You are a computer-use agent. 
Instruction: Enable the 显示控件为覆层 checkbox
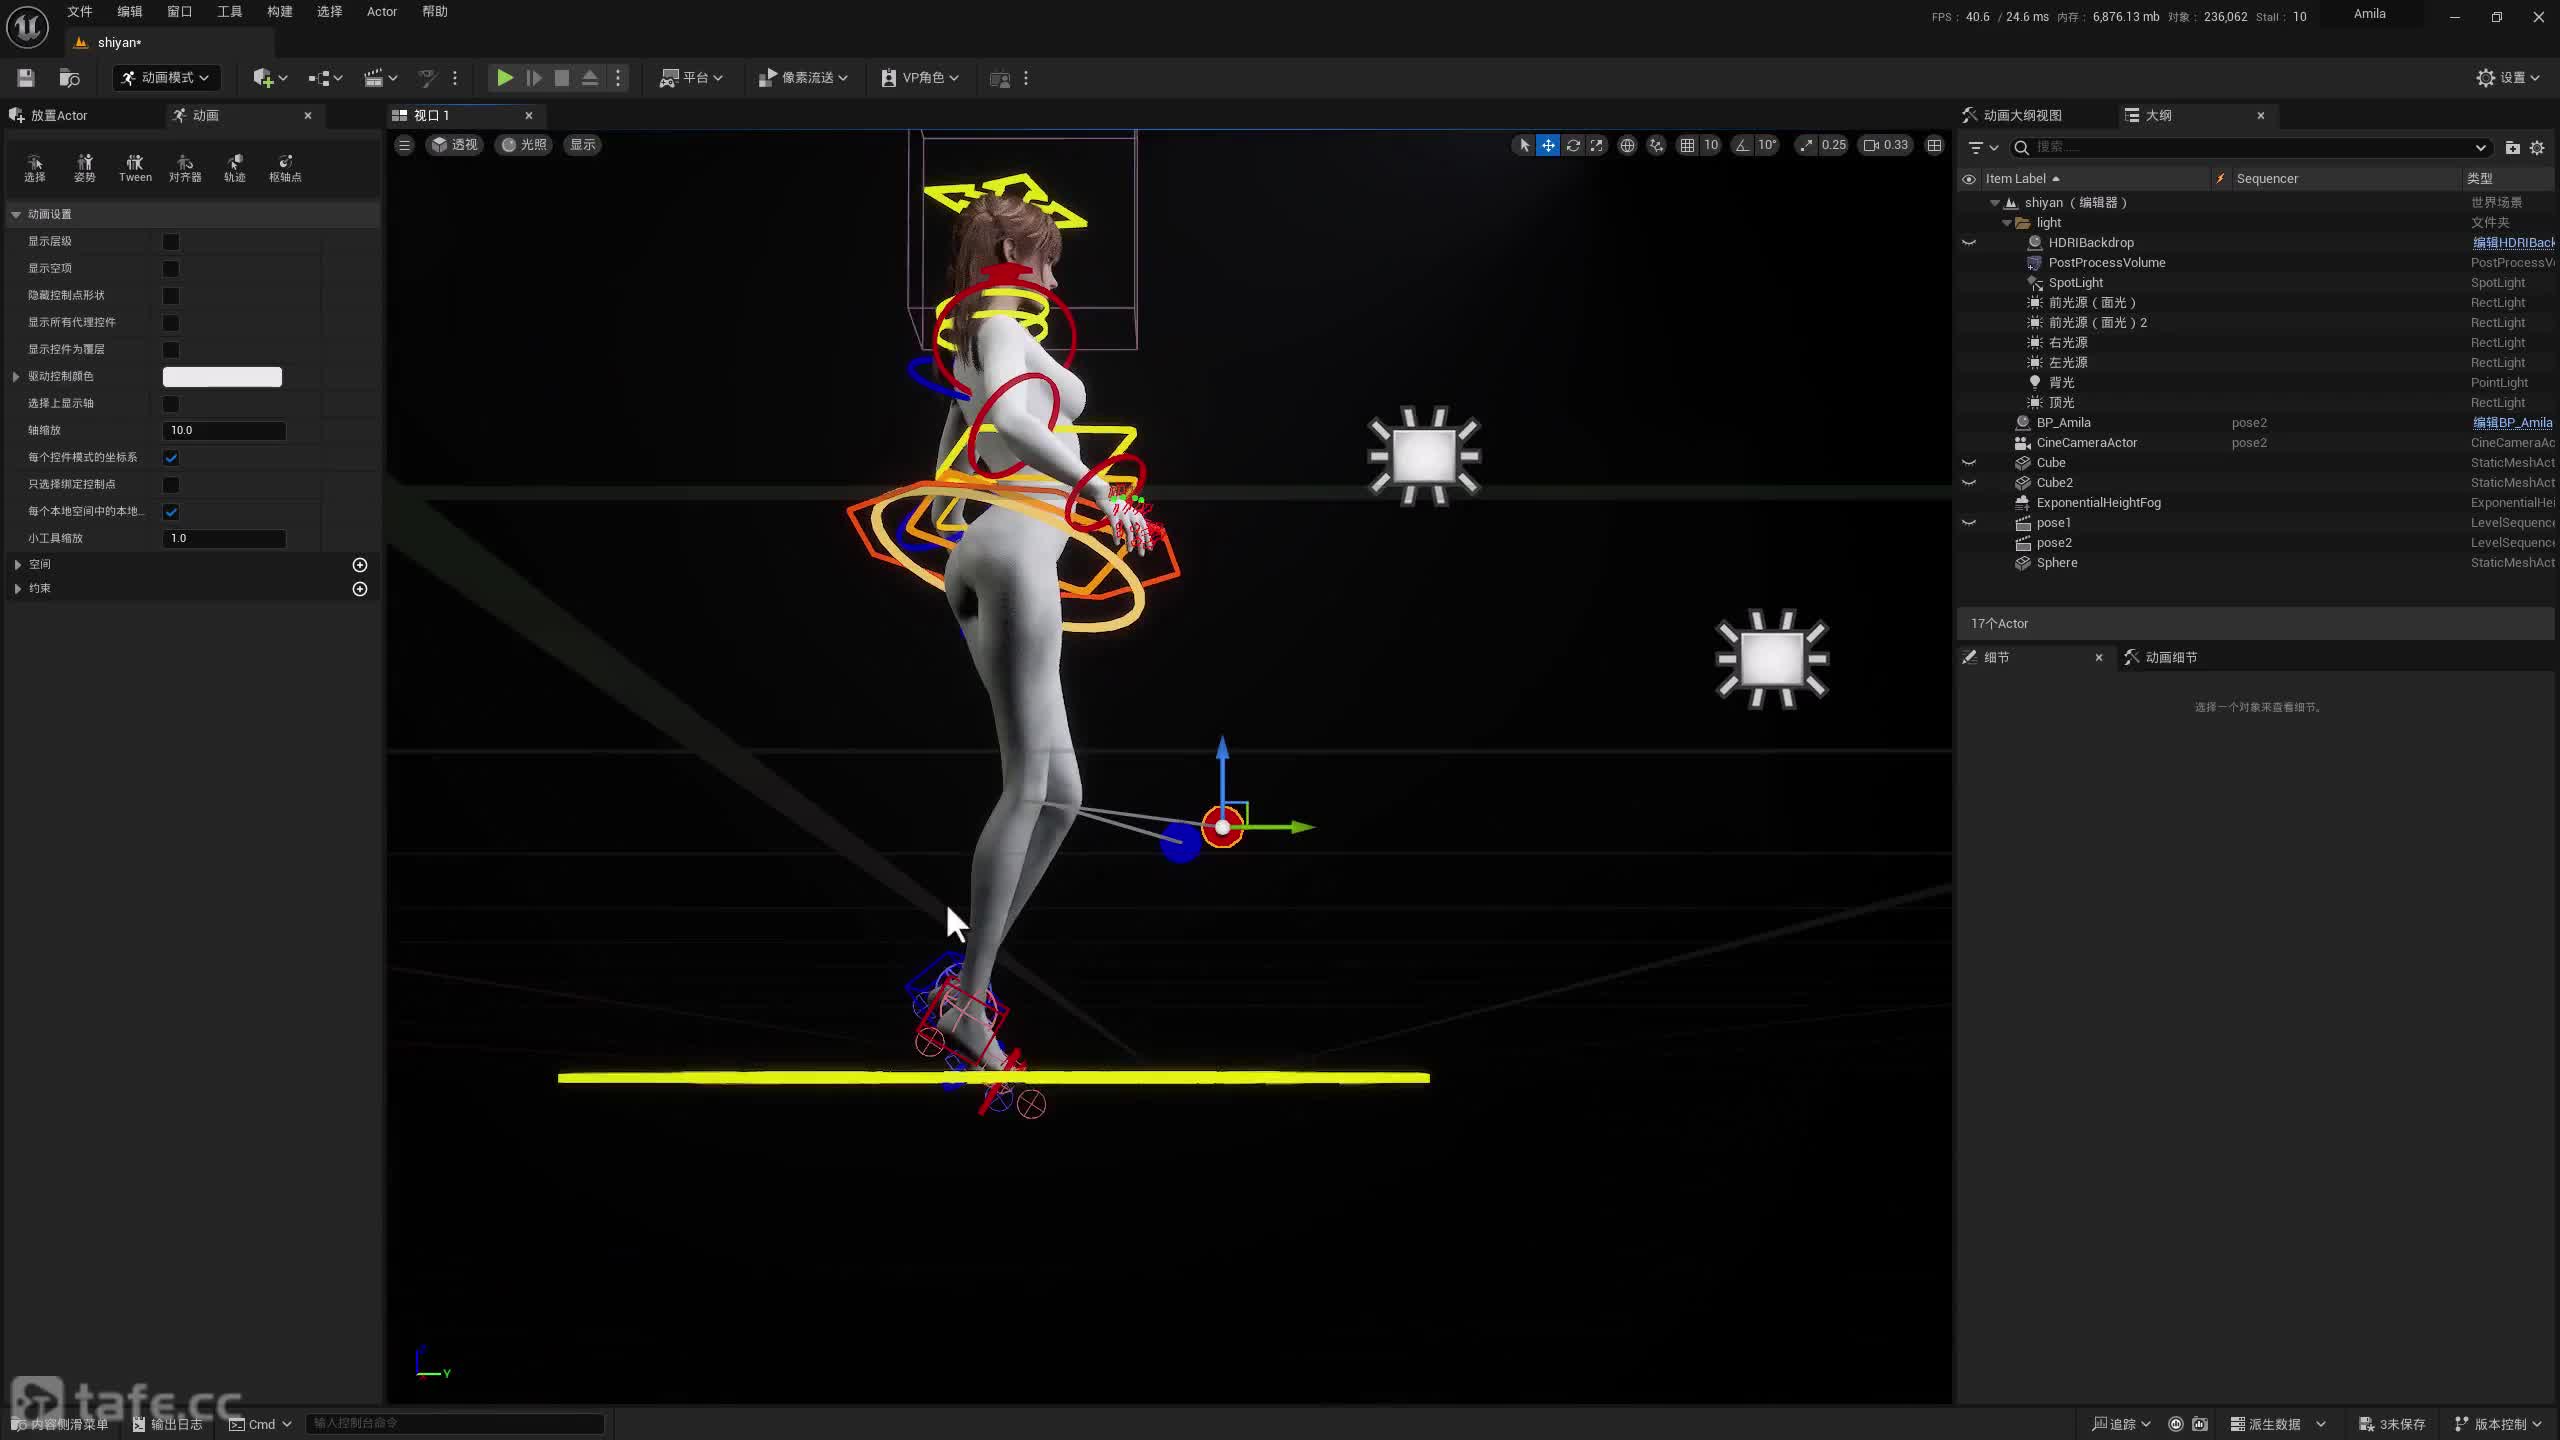[x=171, y=350]
